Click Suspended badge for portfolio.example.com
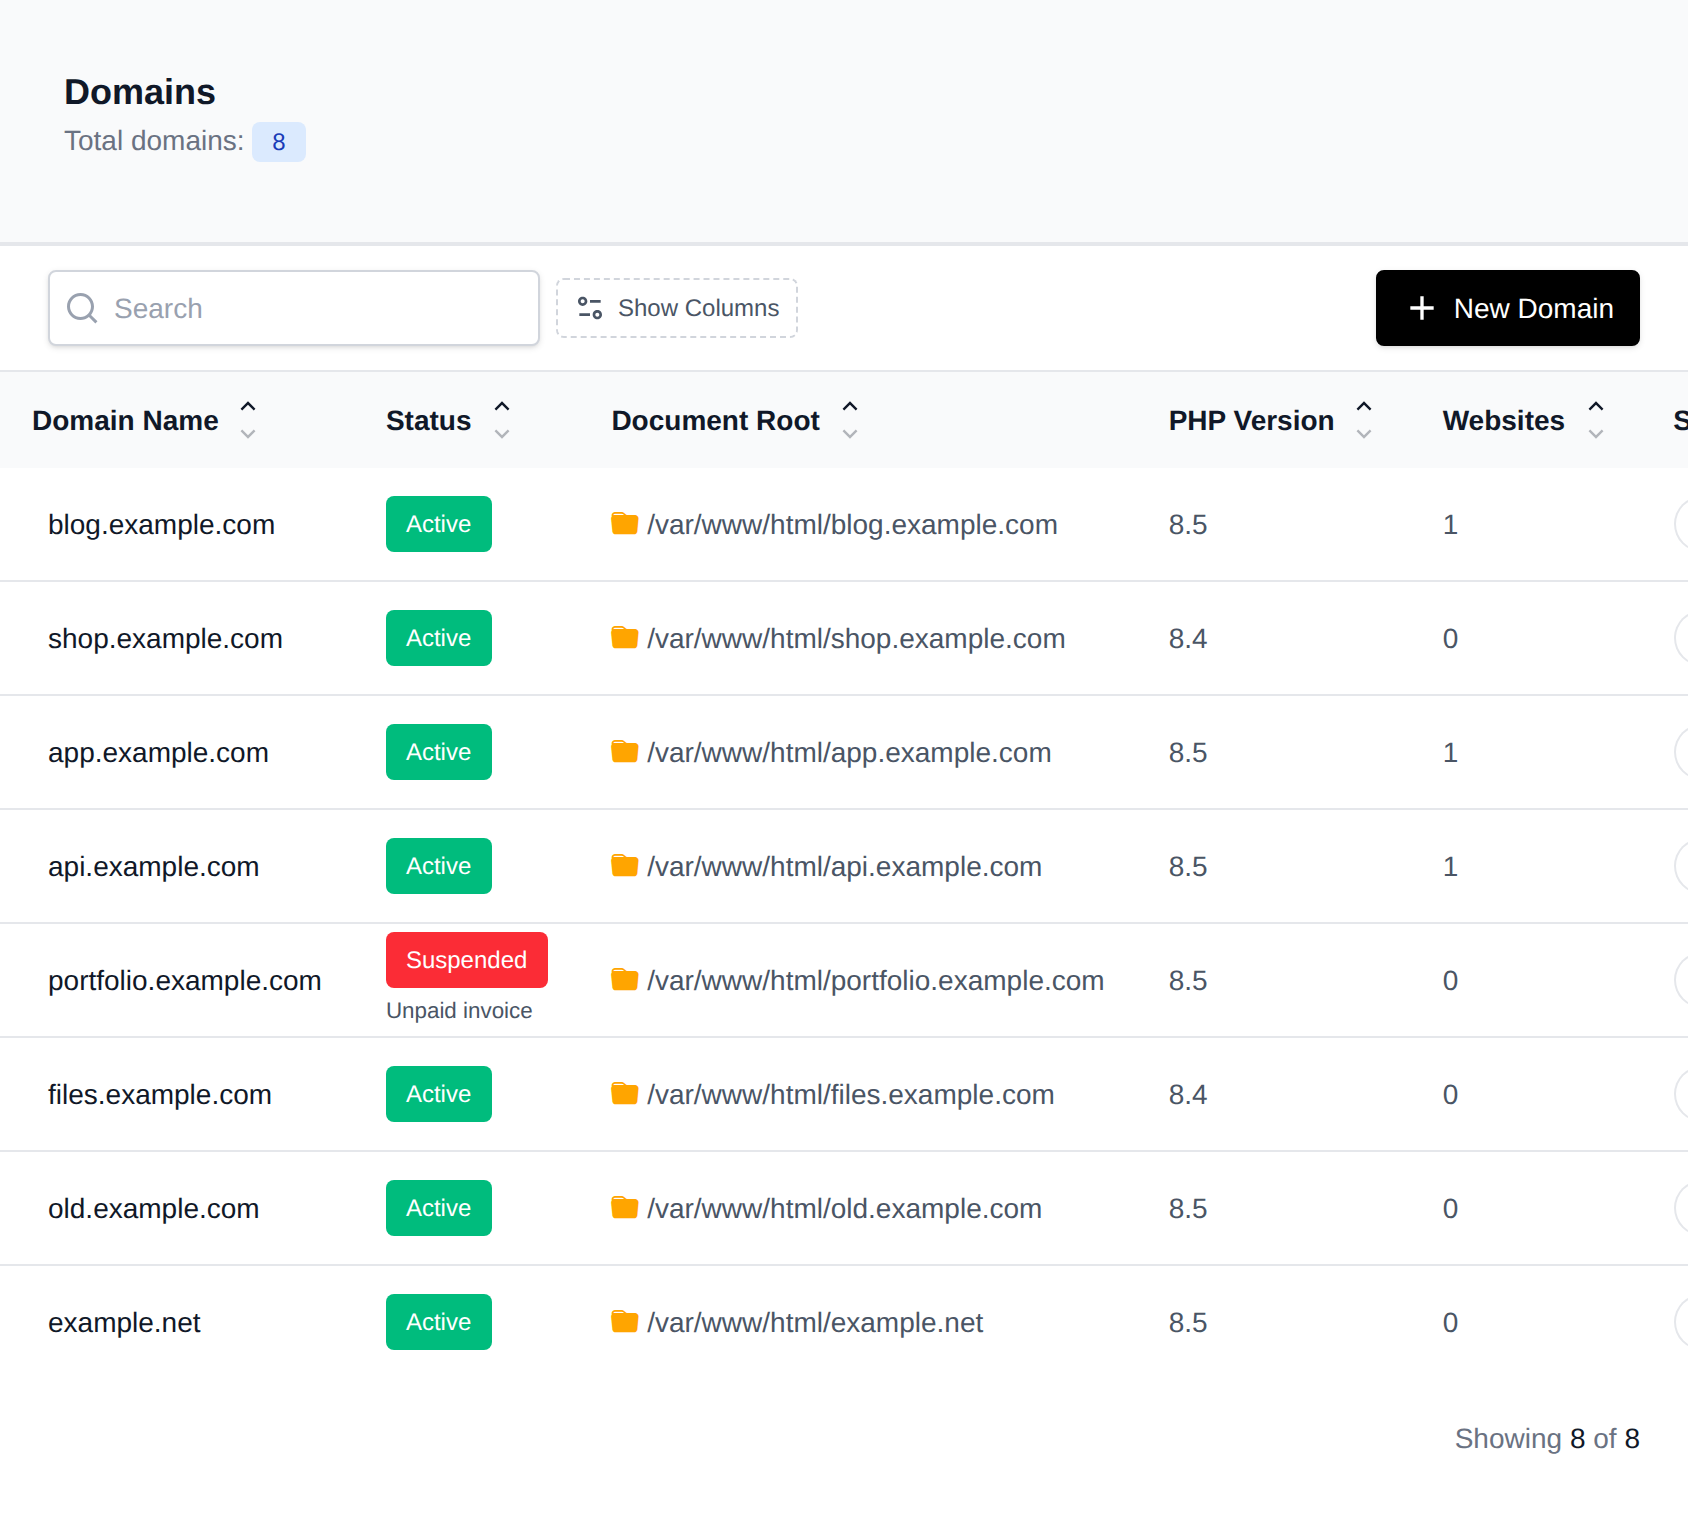 click(467, 960)
